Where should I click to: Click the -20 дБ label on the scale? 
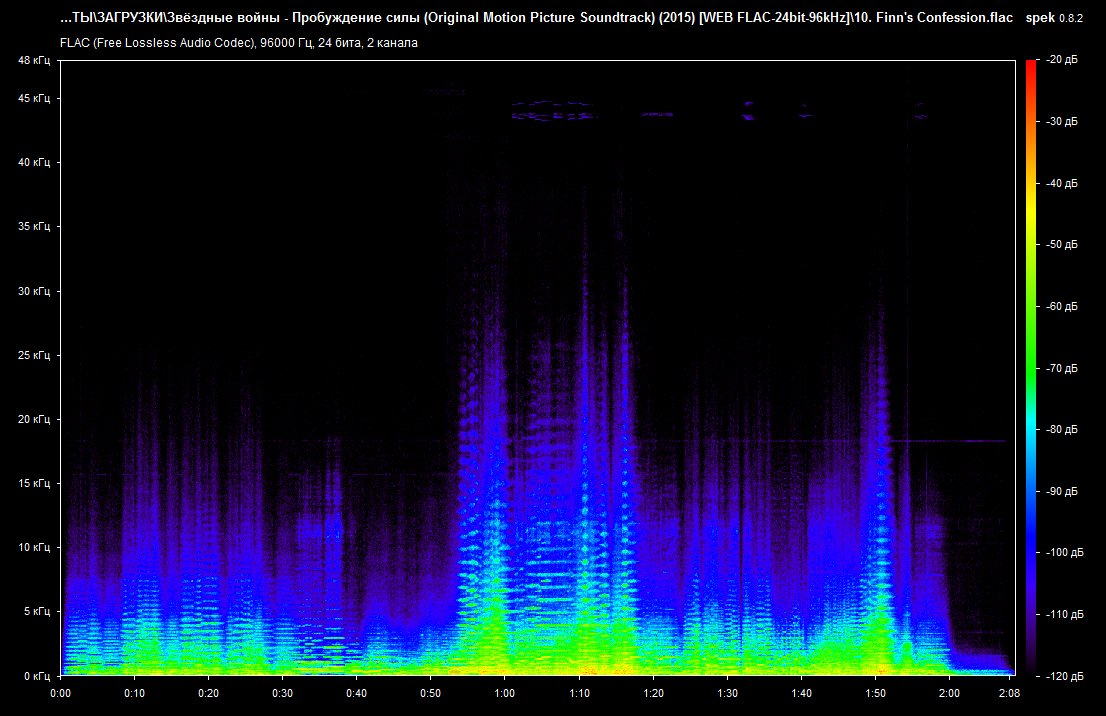pos(1062,61)
